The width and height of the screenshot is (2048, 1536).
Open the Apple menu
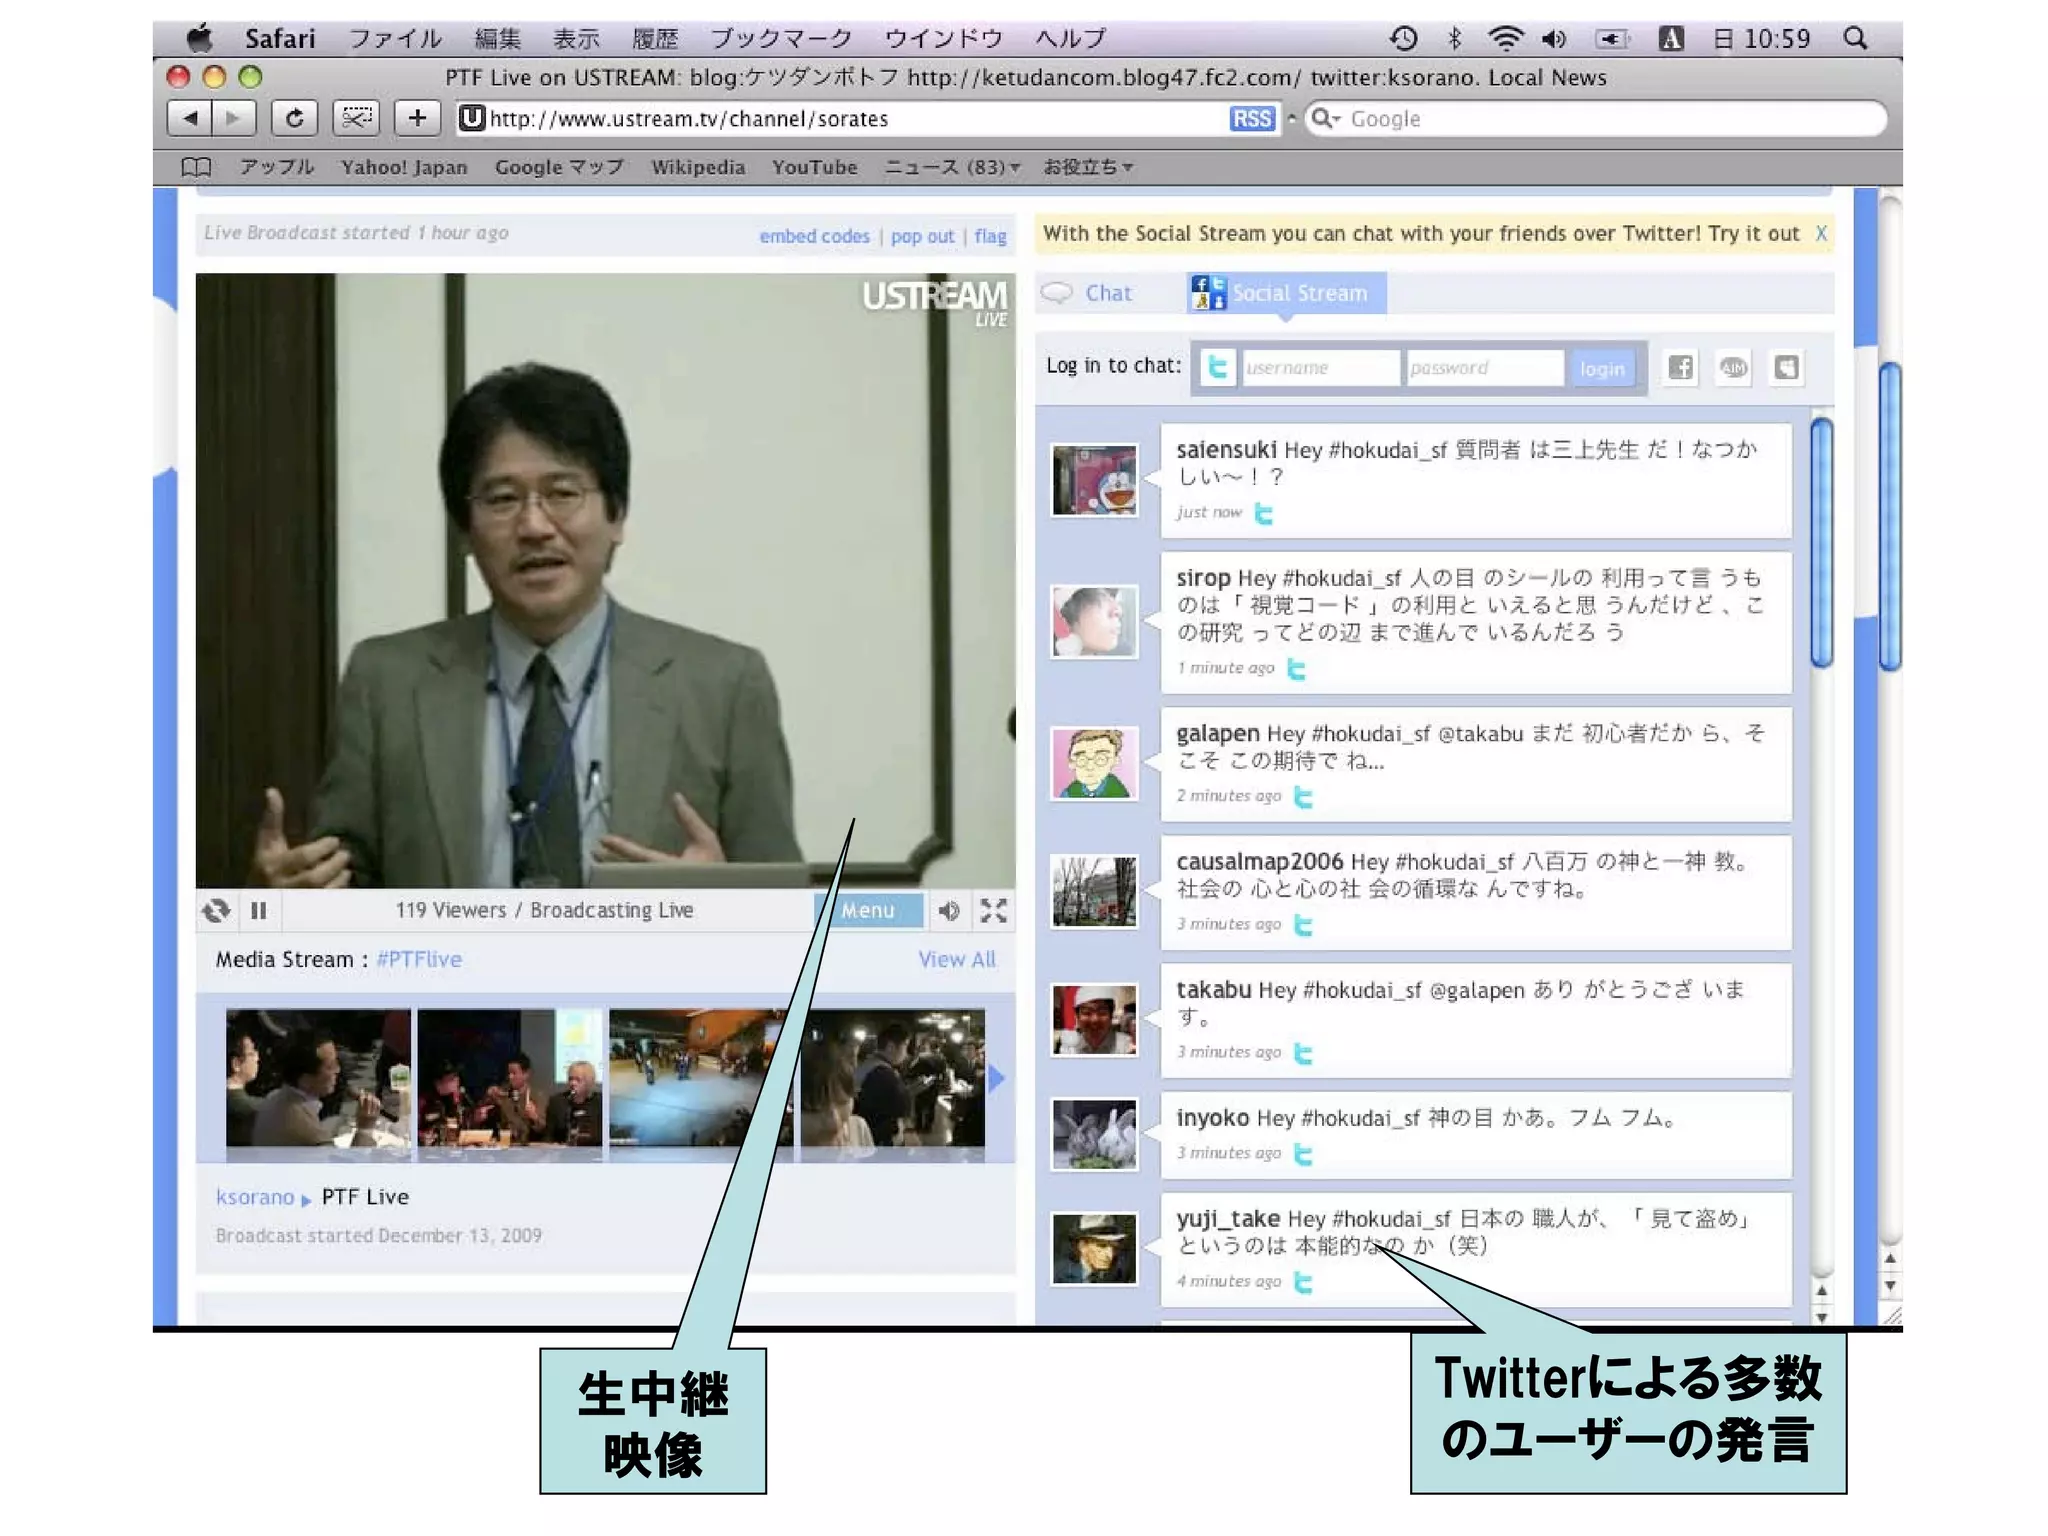click(x=200, y=38)
